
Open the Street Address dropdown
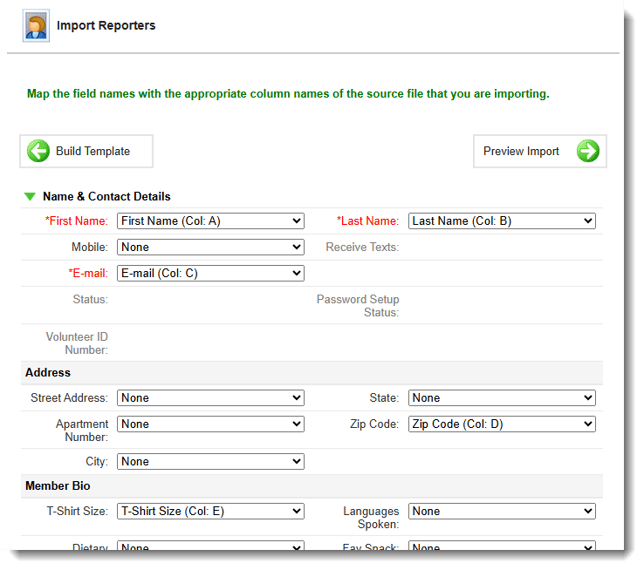point(210,398)
